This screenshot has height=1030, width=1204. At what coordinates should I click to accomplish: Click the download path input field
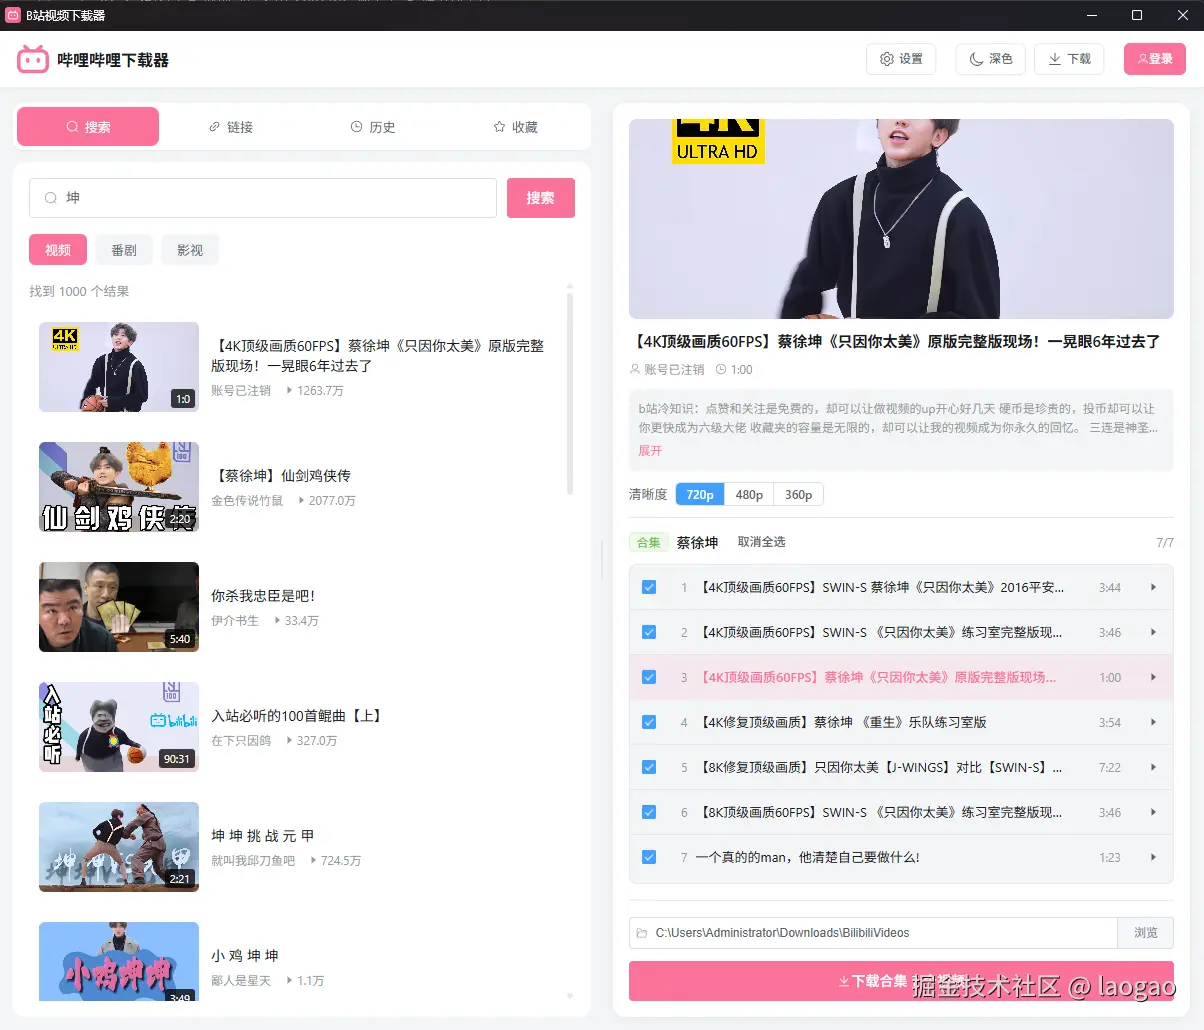point(873,933)
